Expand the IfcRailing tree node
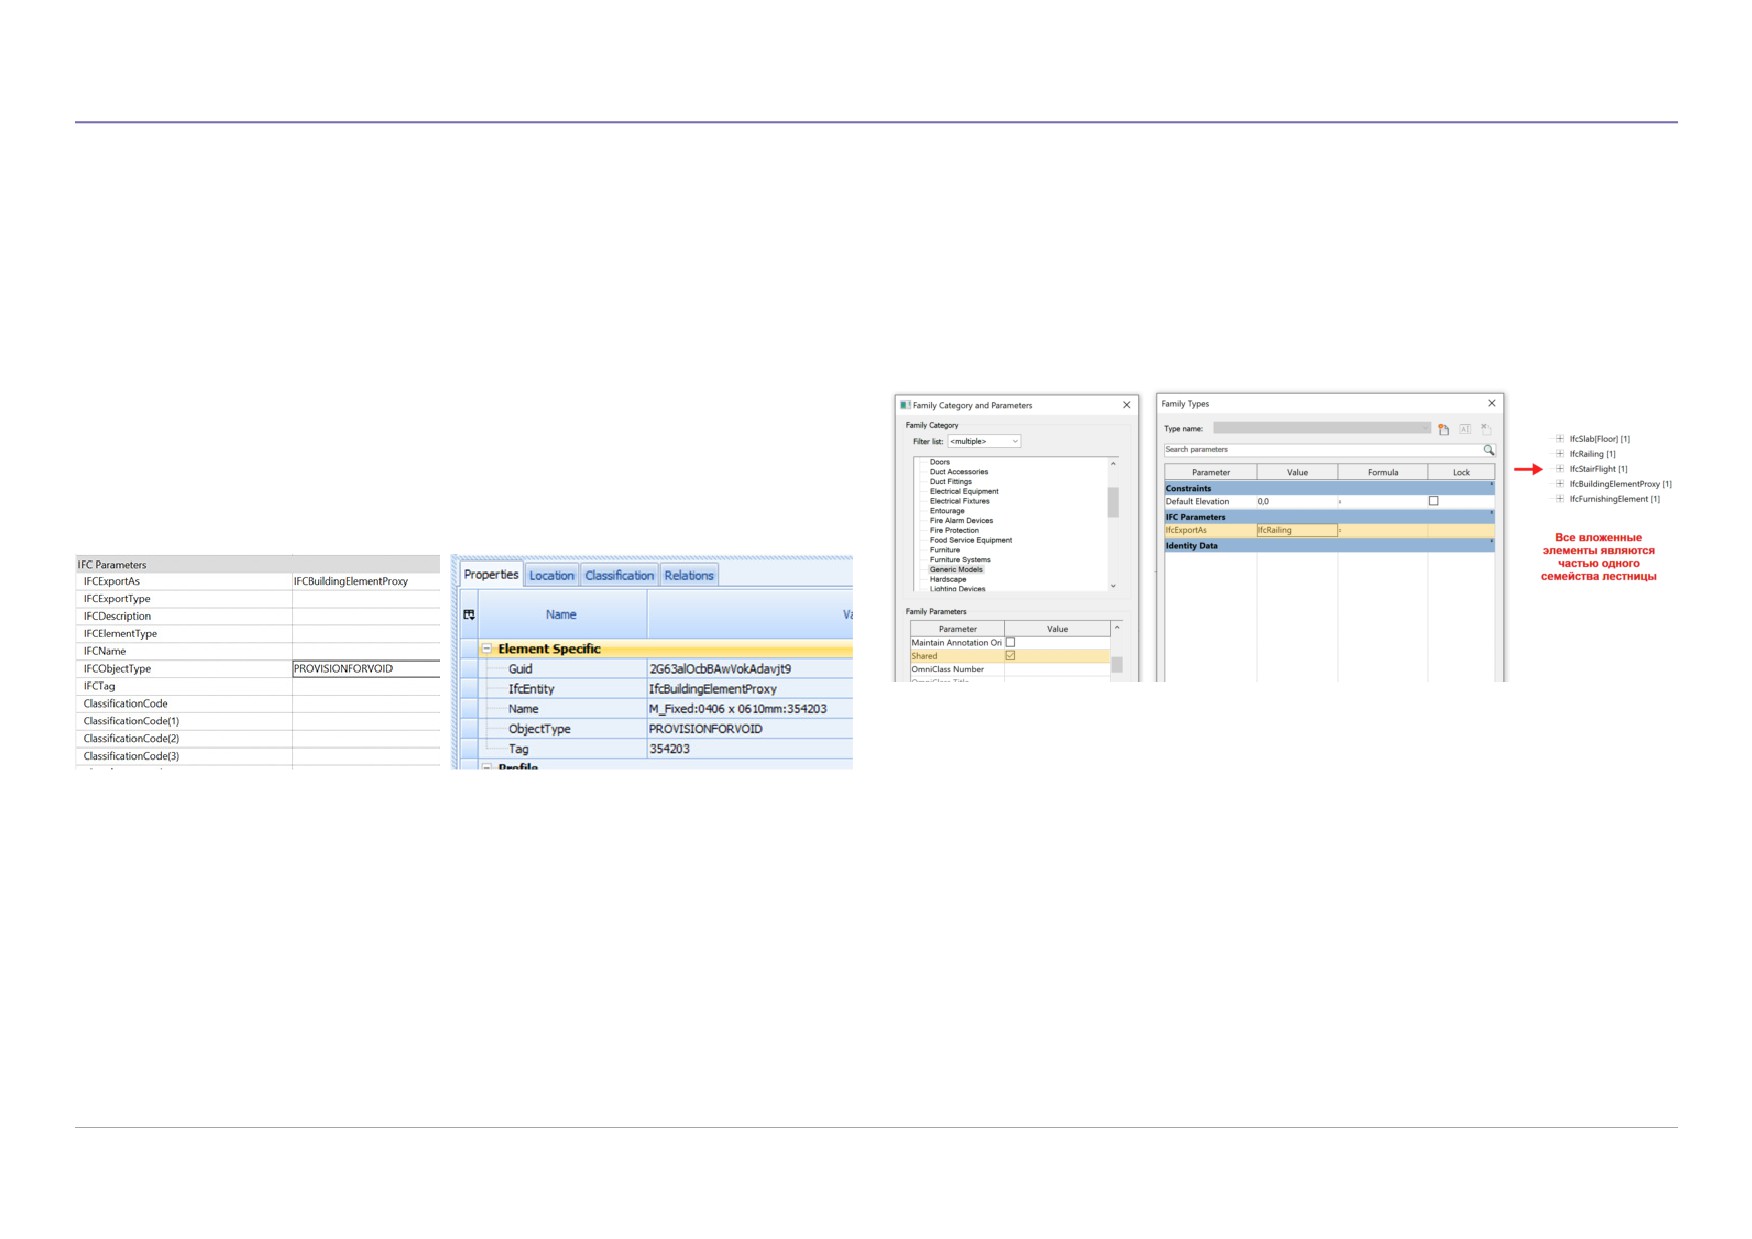 tap(1559, 454)
